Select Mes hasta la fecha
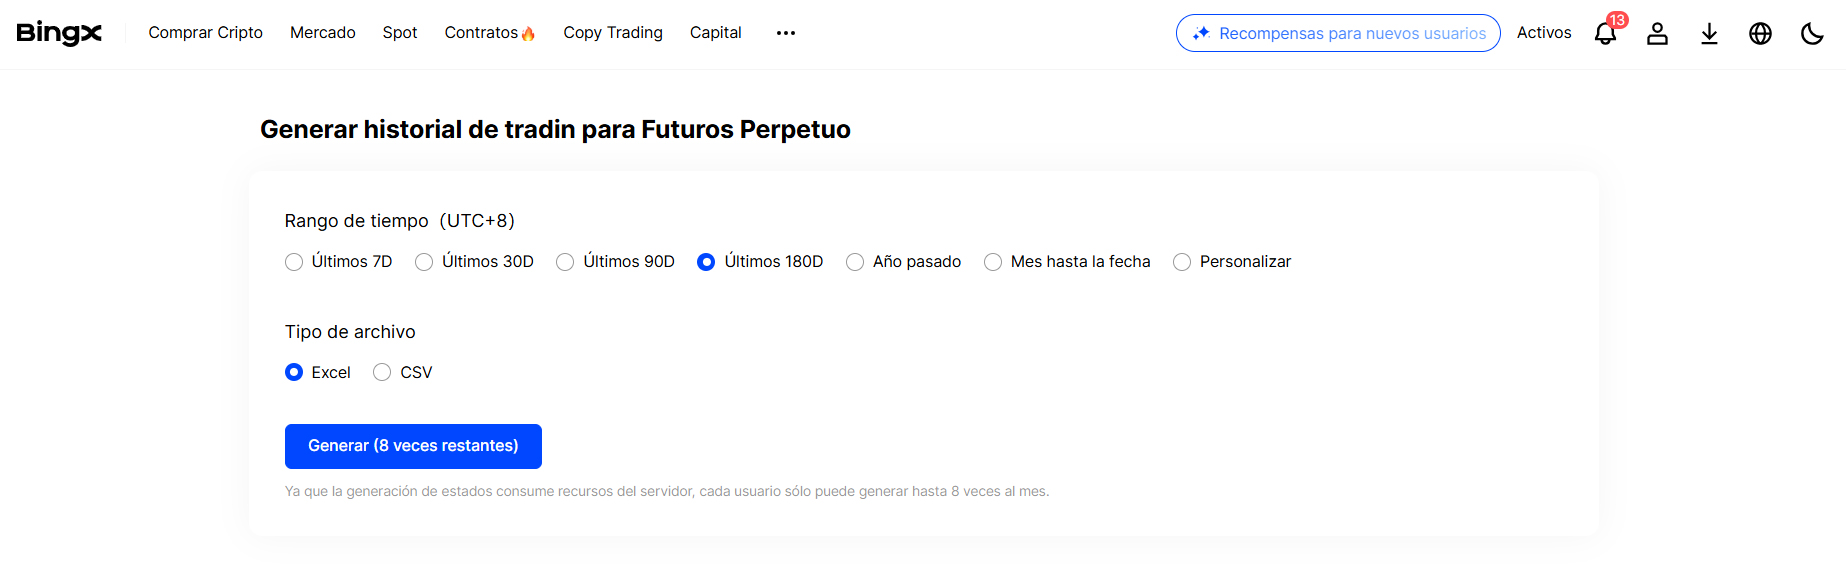1846x573 pixels. click(x=993, y=262)
